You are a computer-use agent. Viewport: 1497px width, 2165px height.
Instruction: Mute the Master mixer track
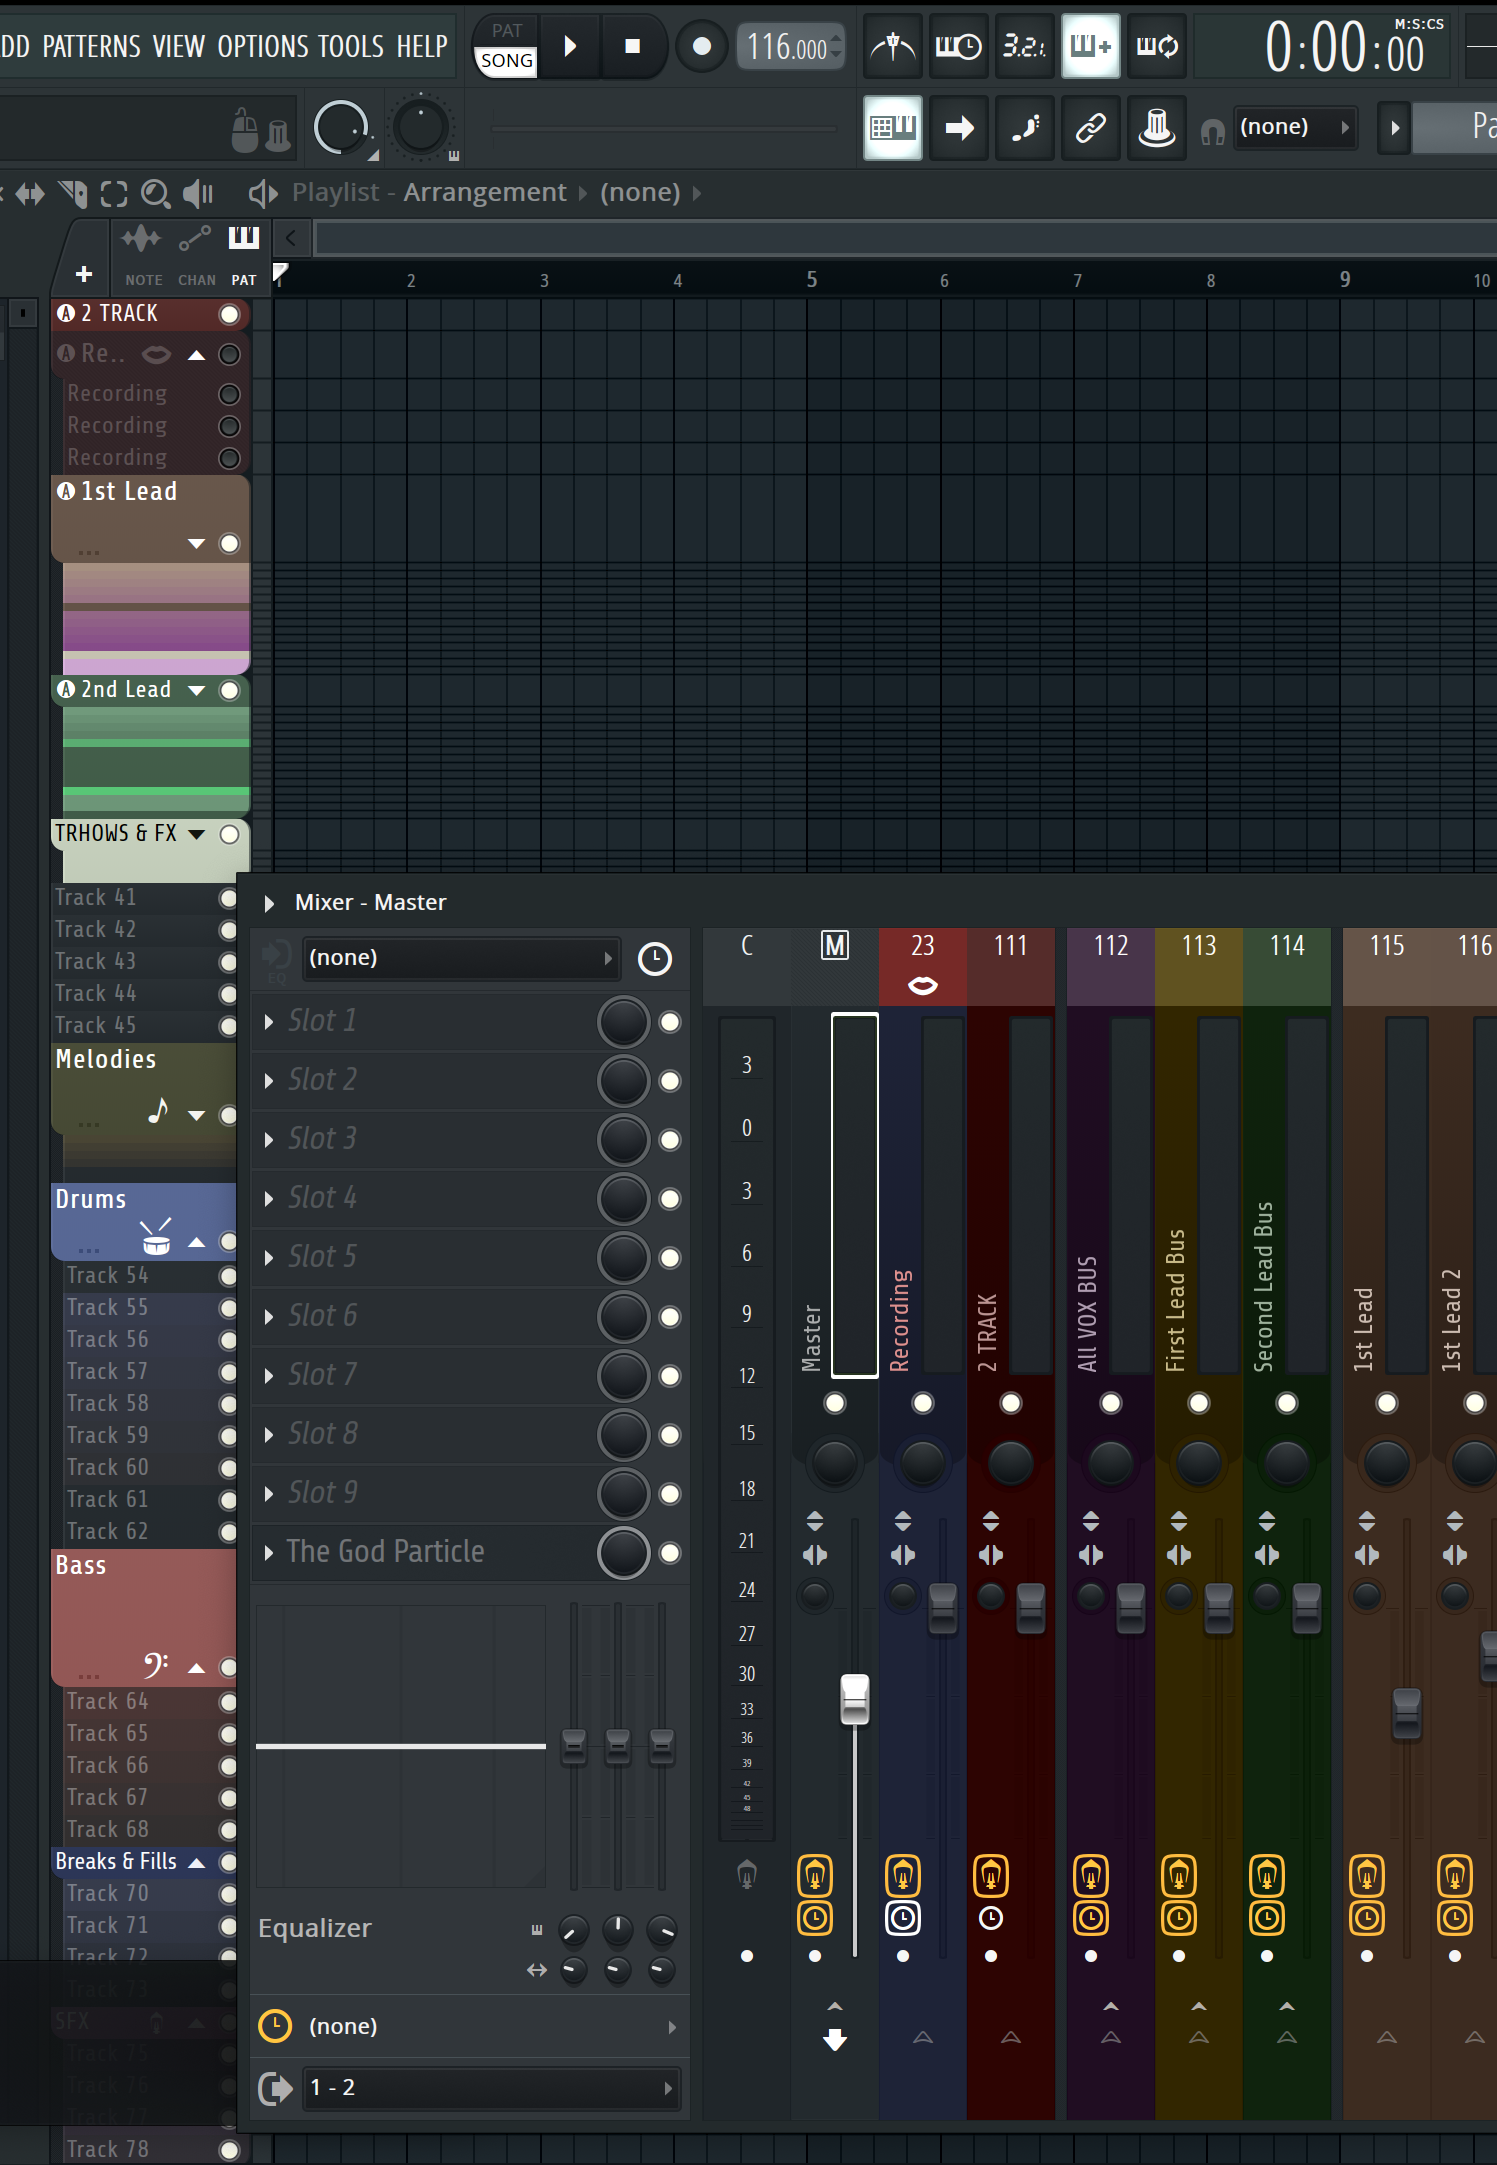(x=835, y=1403)
